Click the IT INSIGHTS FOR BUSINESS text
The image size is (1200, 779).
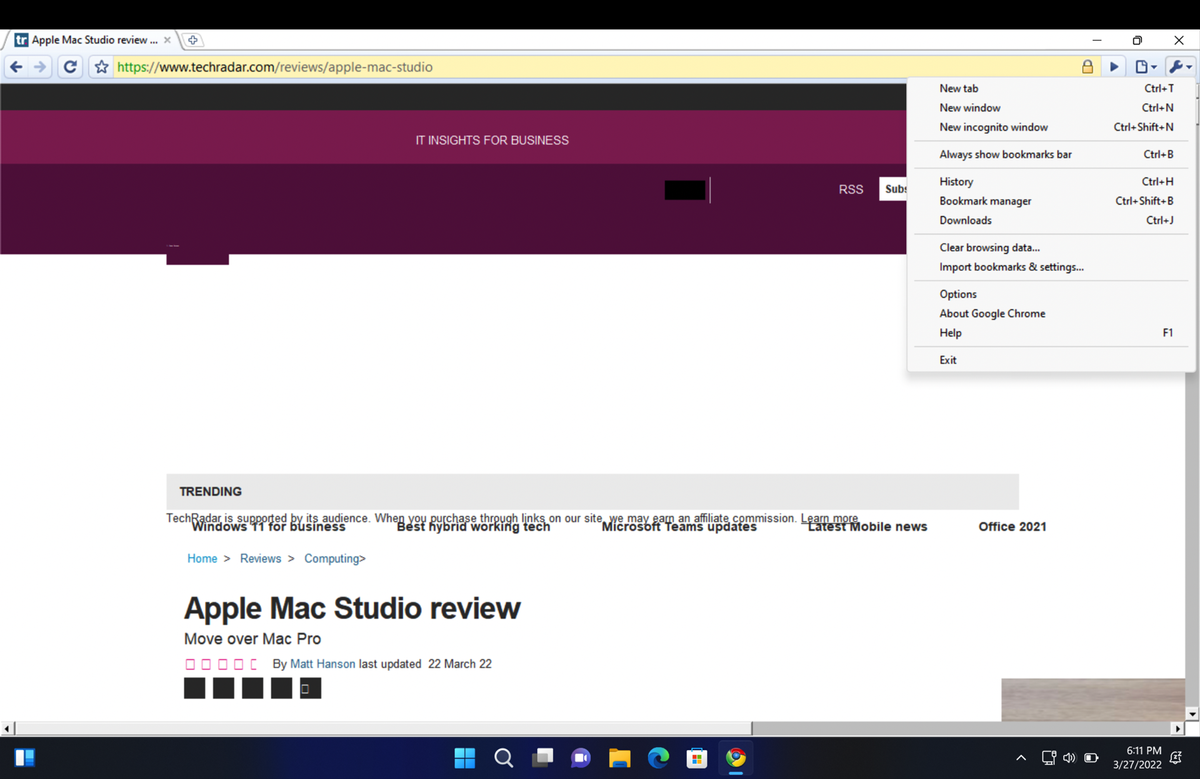(x=492, y=140)
